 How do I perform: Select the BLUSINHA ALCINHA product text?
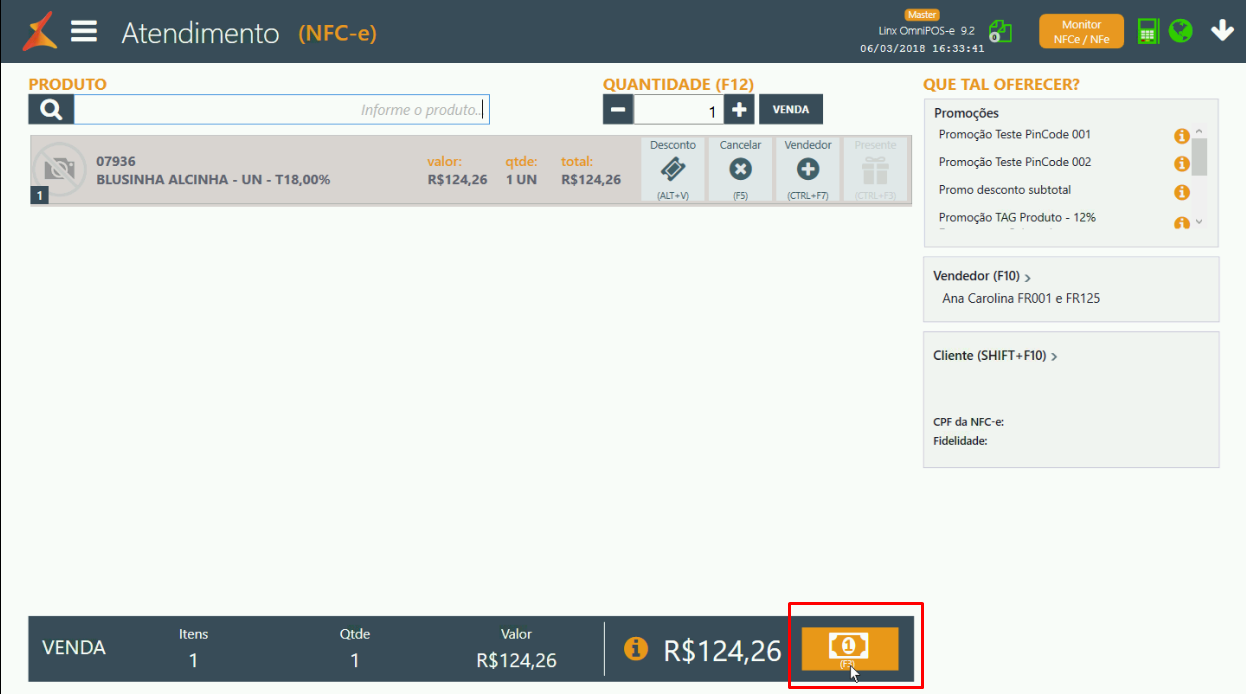click(x=213, y=180)
